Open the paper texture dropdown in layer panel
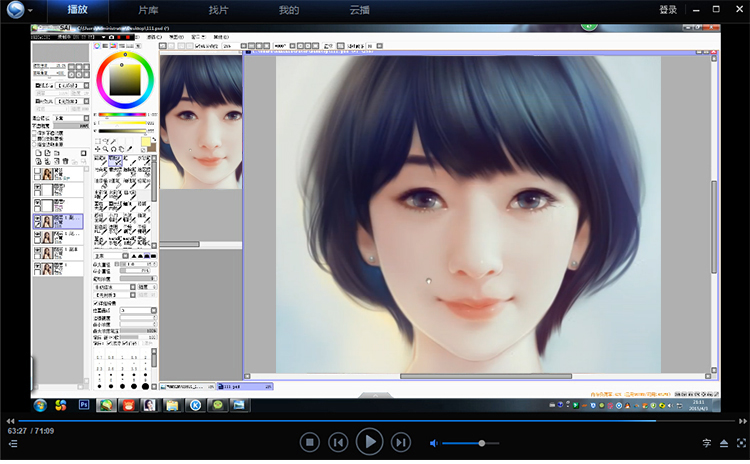 [x=72, y=86]
